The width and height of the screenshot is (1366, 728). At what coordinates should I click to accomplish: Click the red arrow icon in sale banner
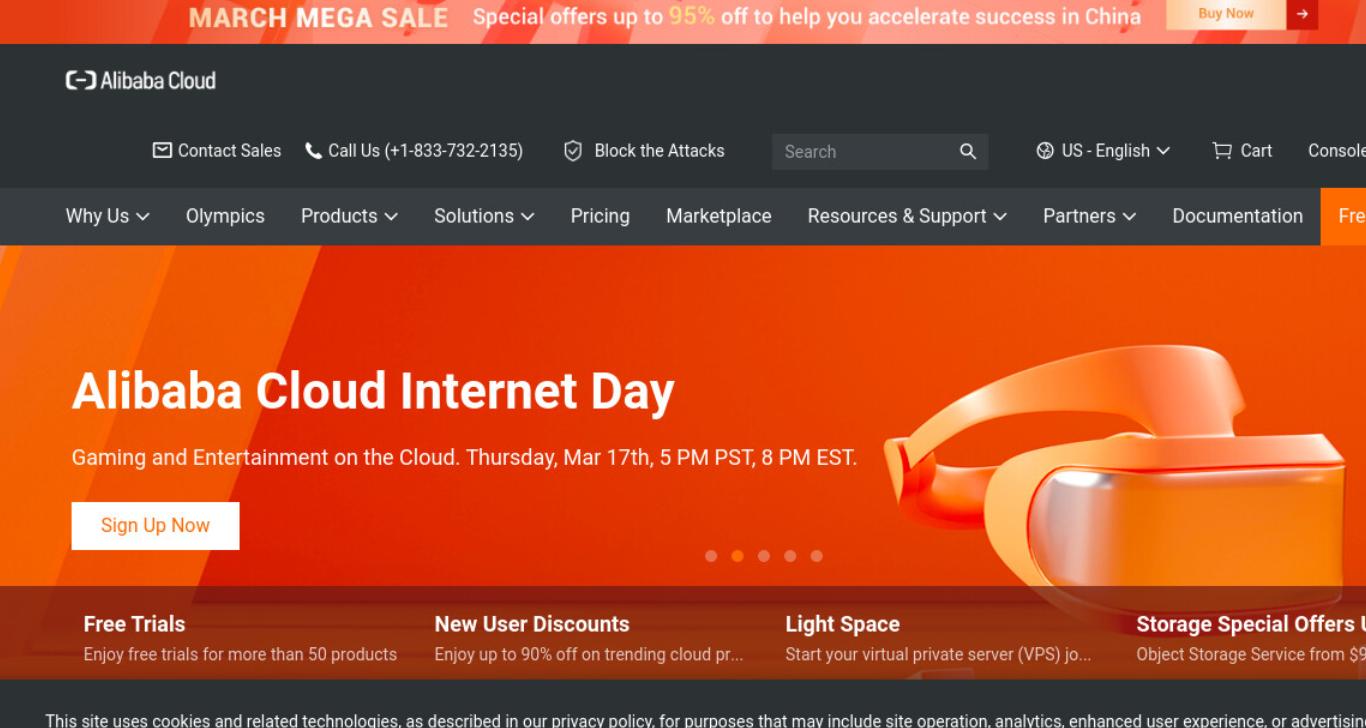(x=1302, y=14)
